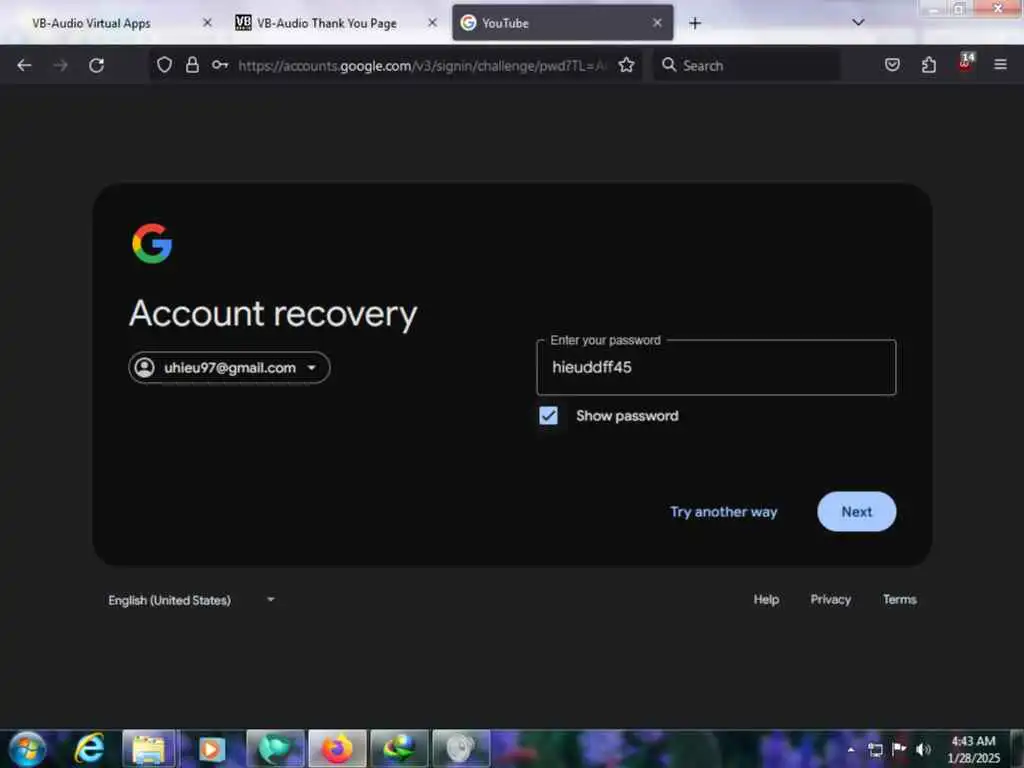Viewport: 1024px width, 768px height.
Task: Open the volume speaker tray icon
Action: [923, 750]
